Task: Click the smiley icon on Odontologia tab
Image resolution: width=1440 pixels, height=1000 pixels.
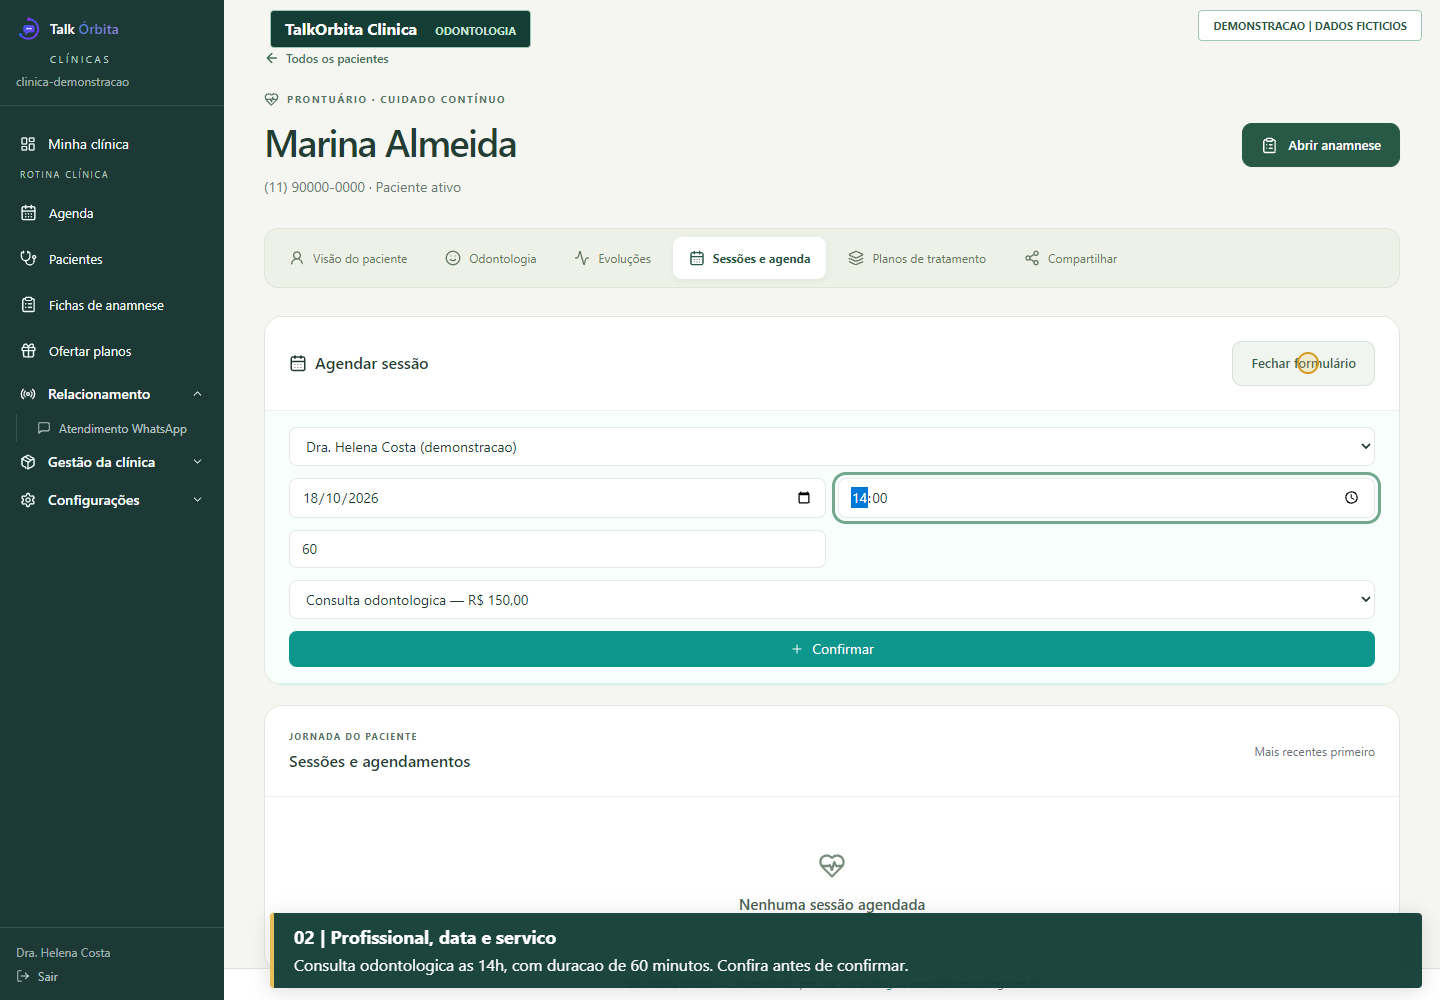Action: click(x=453, y=258)
